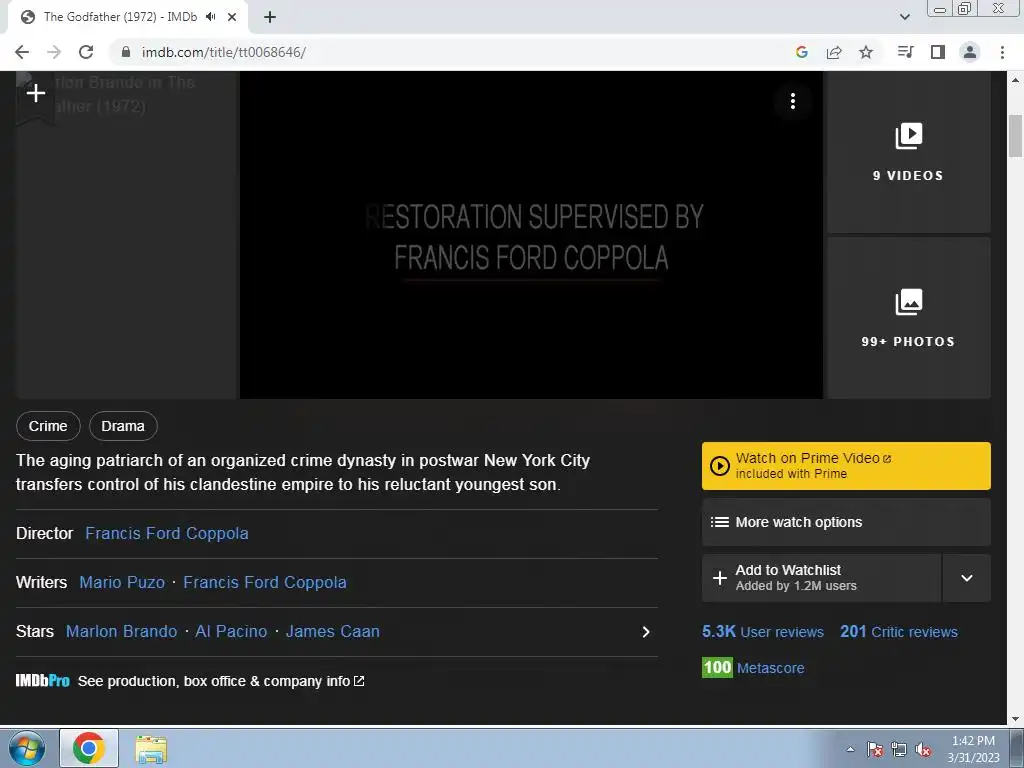Open the media control icon
This screenshot has width=1024, height=768.
905,52
